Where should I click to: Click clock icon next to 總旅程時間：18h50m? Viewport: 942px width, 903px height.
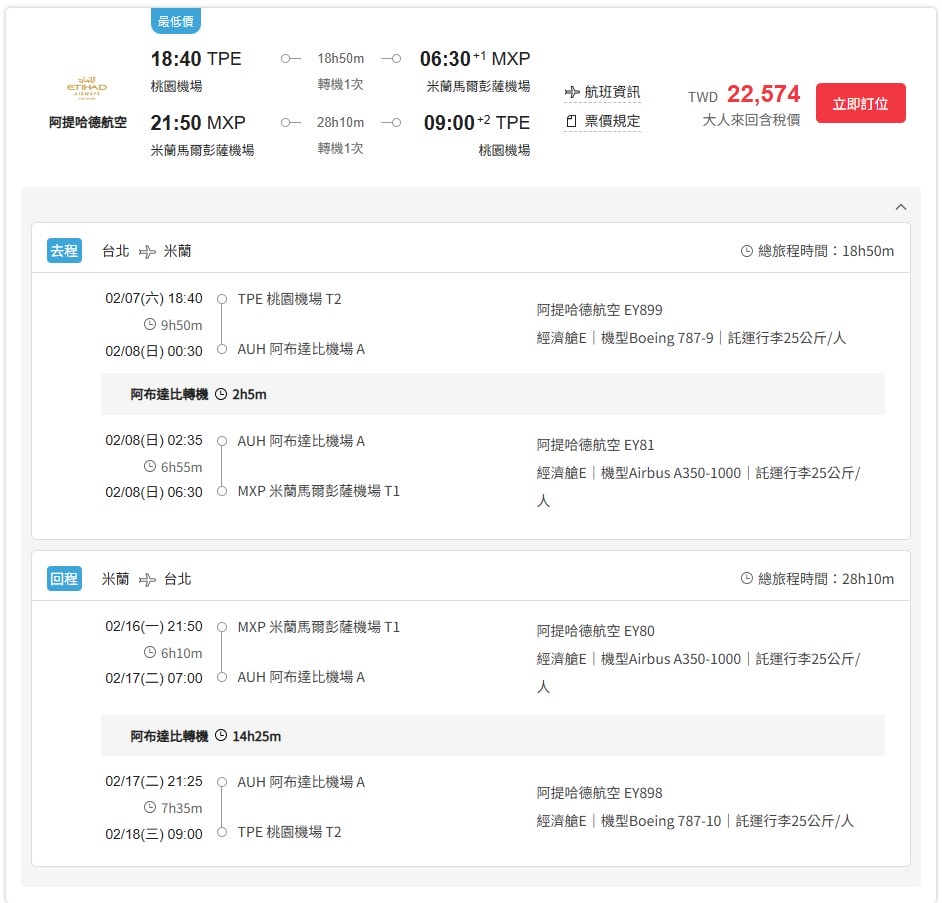coord(747,251)
